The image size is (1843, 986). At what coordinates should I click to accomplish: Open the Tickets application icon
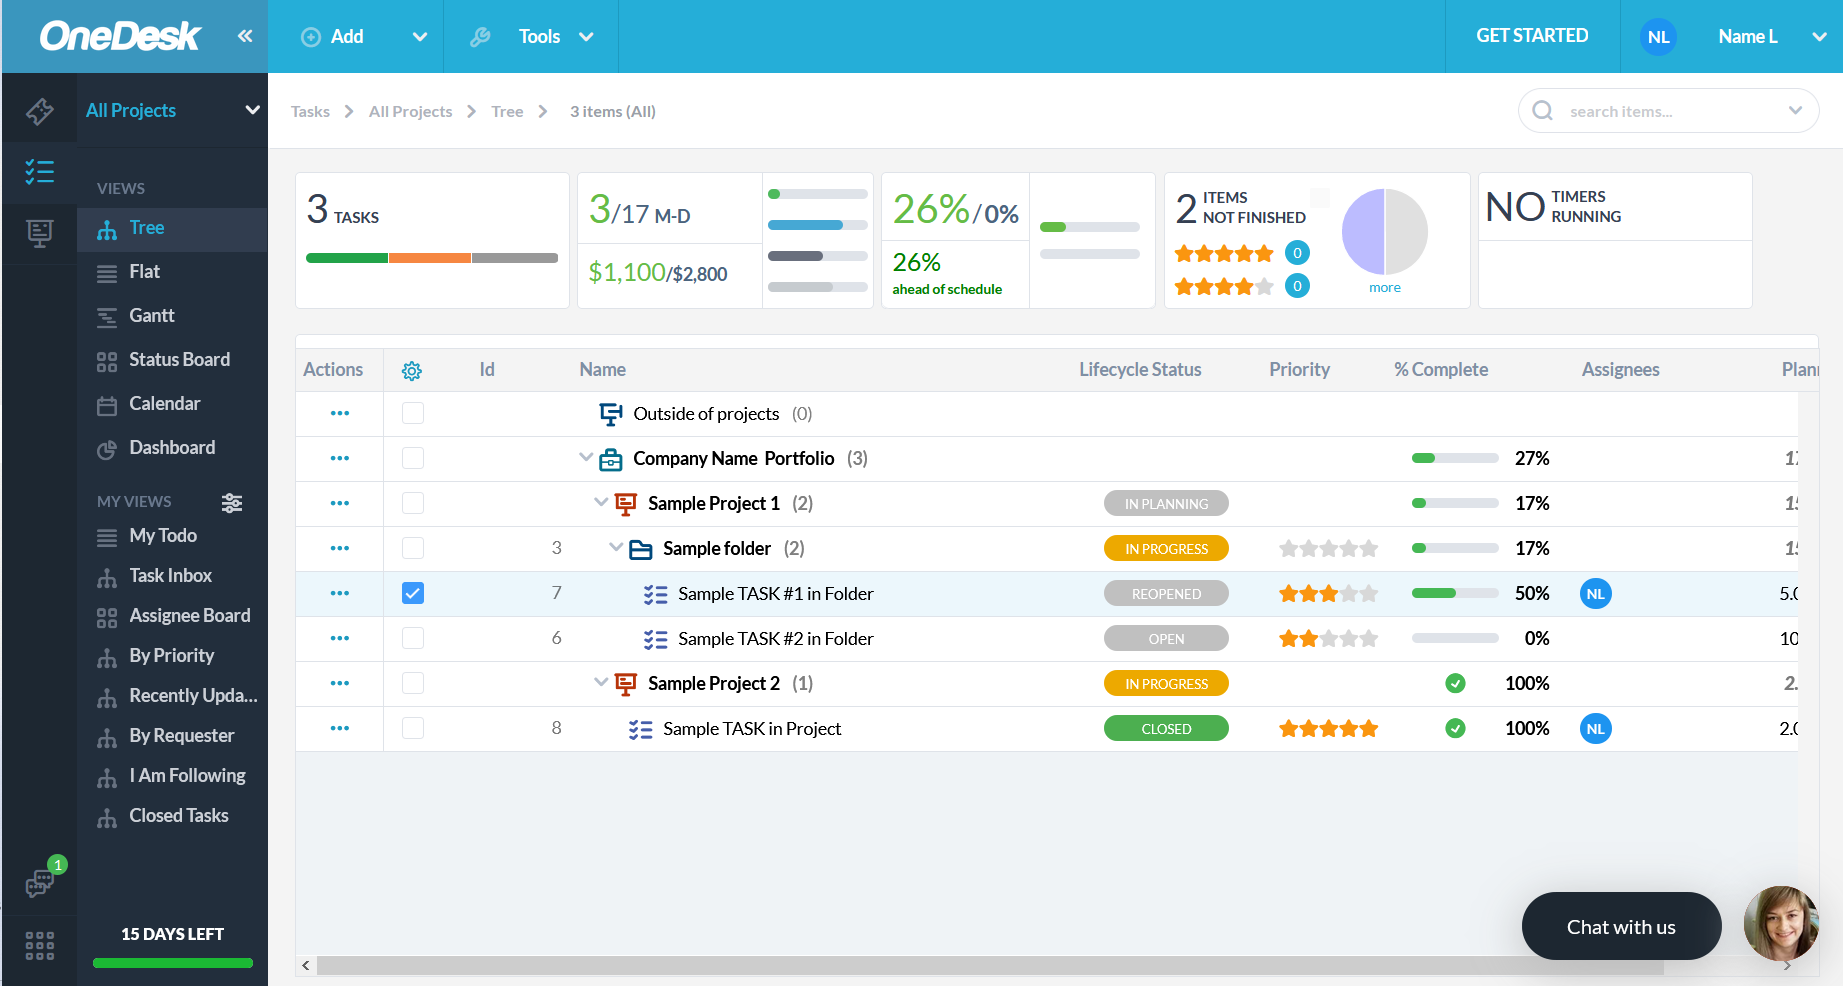[39, 111]
